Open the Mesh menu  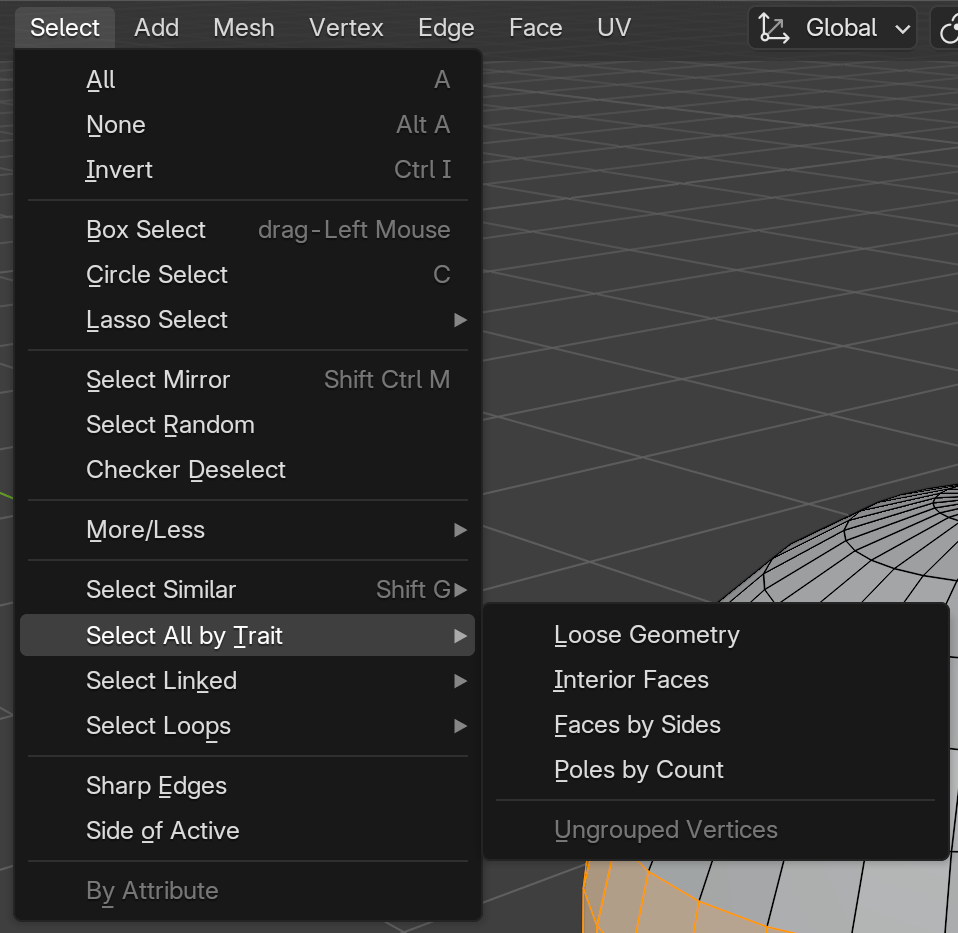pos(244,27)
